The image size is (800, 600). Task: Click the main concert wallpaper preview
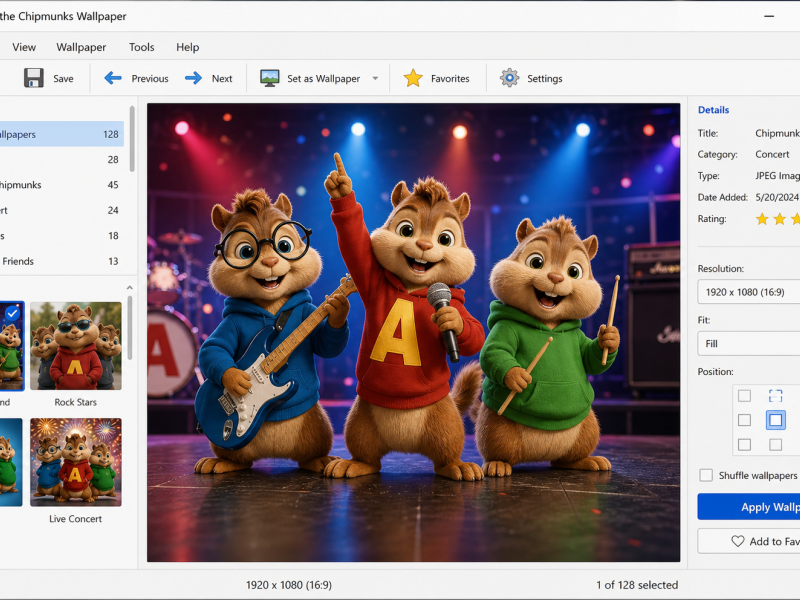tap(413, 333)
